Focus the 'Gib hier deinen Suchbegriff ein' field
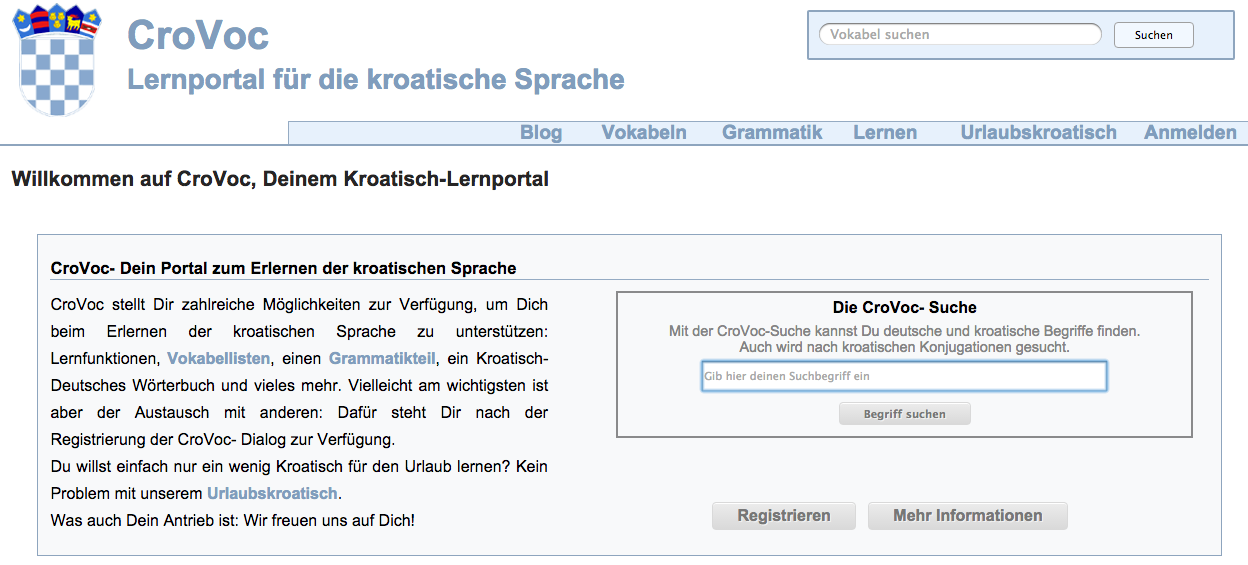The height and width of the screenshot is (565, 1248). 904,376
